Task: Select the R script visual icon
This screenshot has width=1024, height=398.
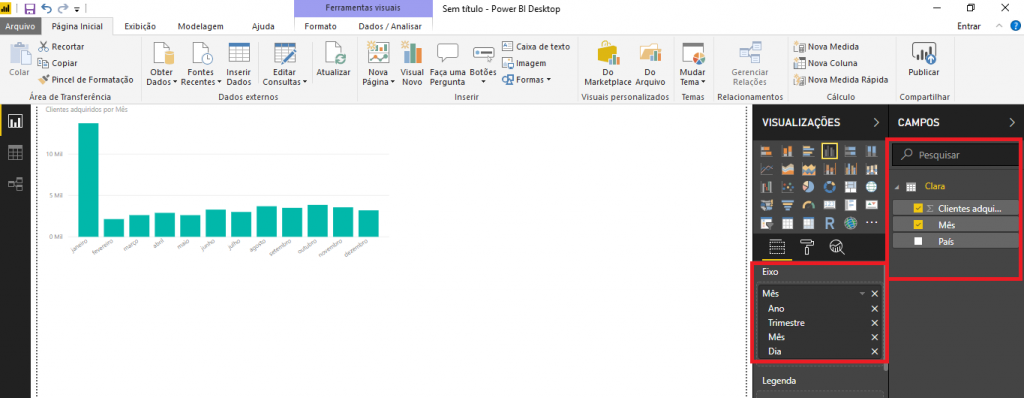Action: (829, 224)
